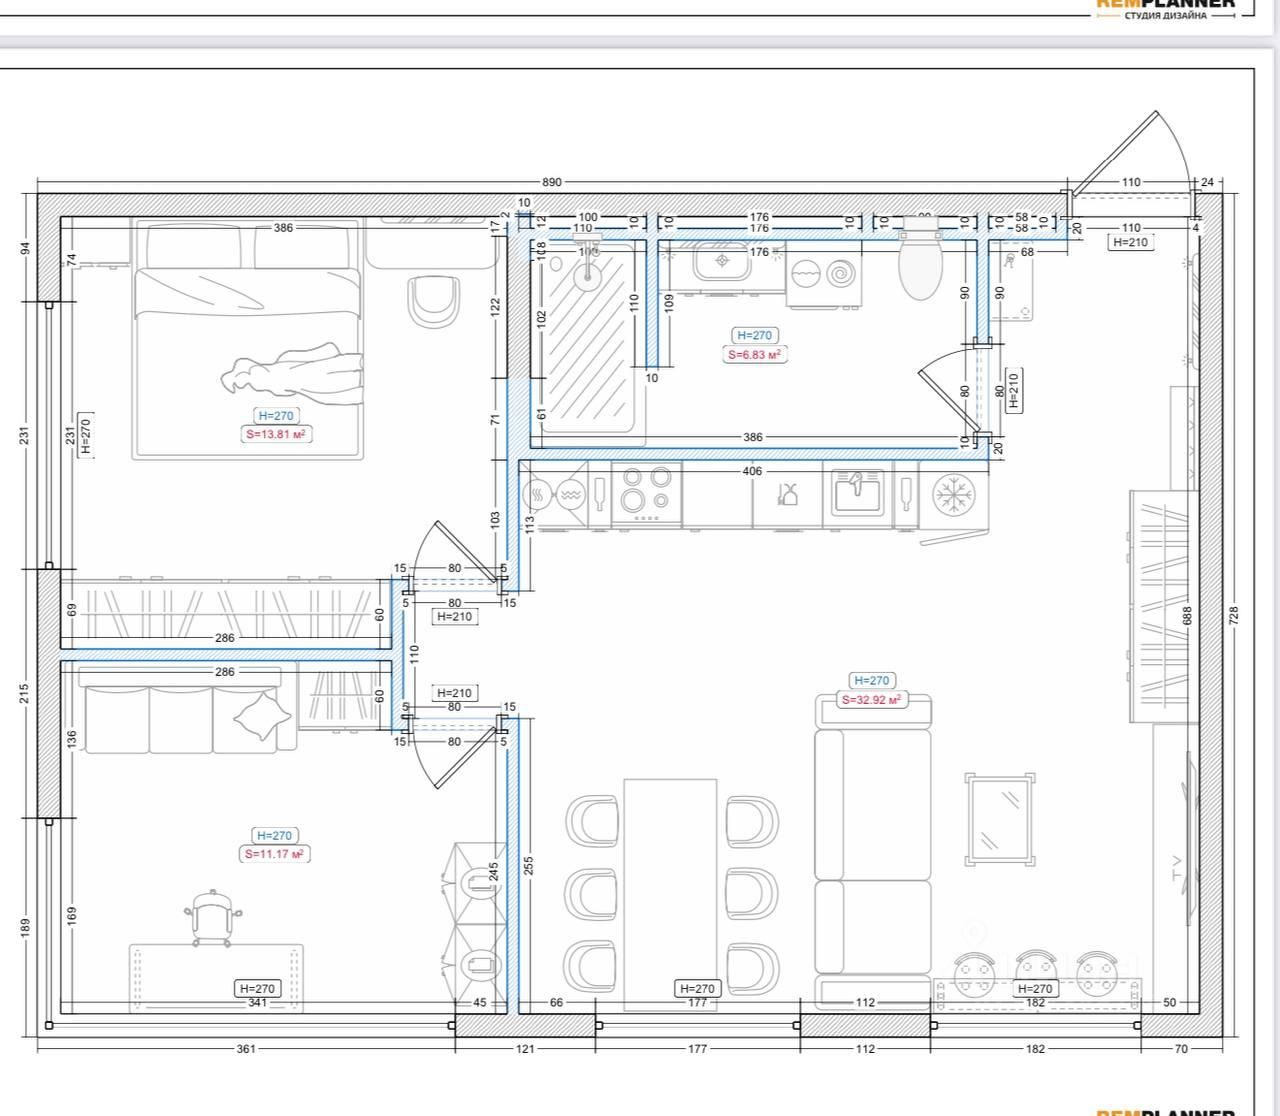The image size is (1280, 1116).
Task: Click the large living room sofa
Action: [x=873, y=852]
